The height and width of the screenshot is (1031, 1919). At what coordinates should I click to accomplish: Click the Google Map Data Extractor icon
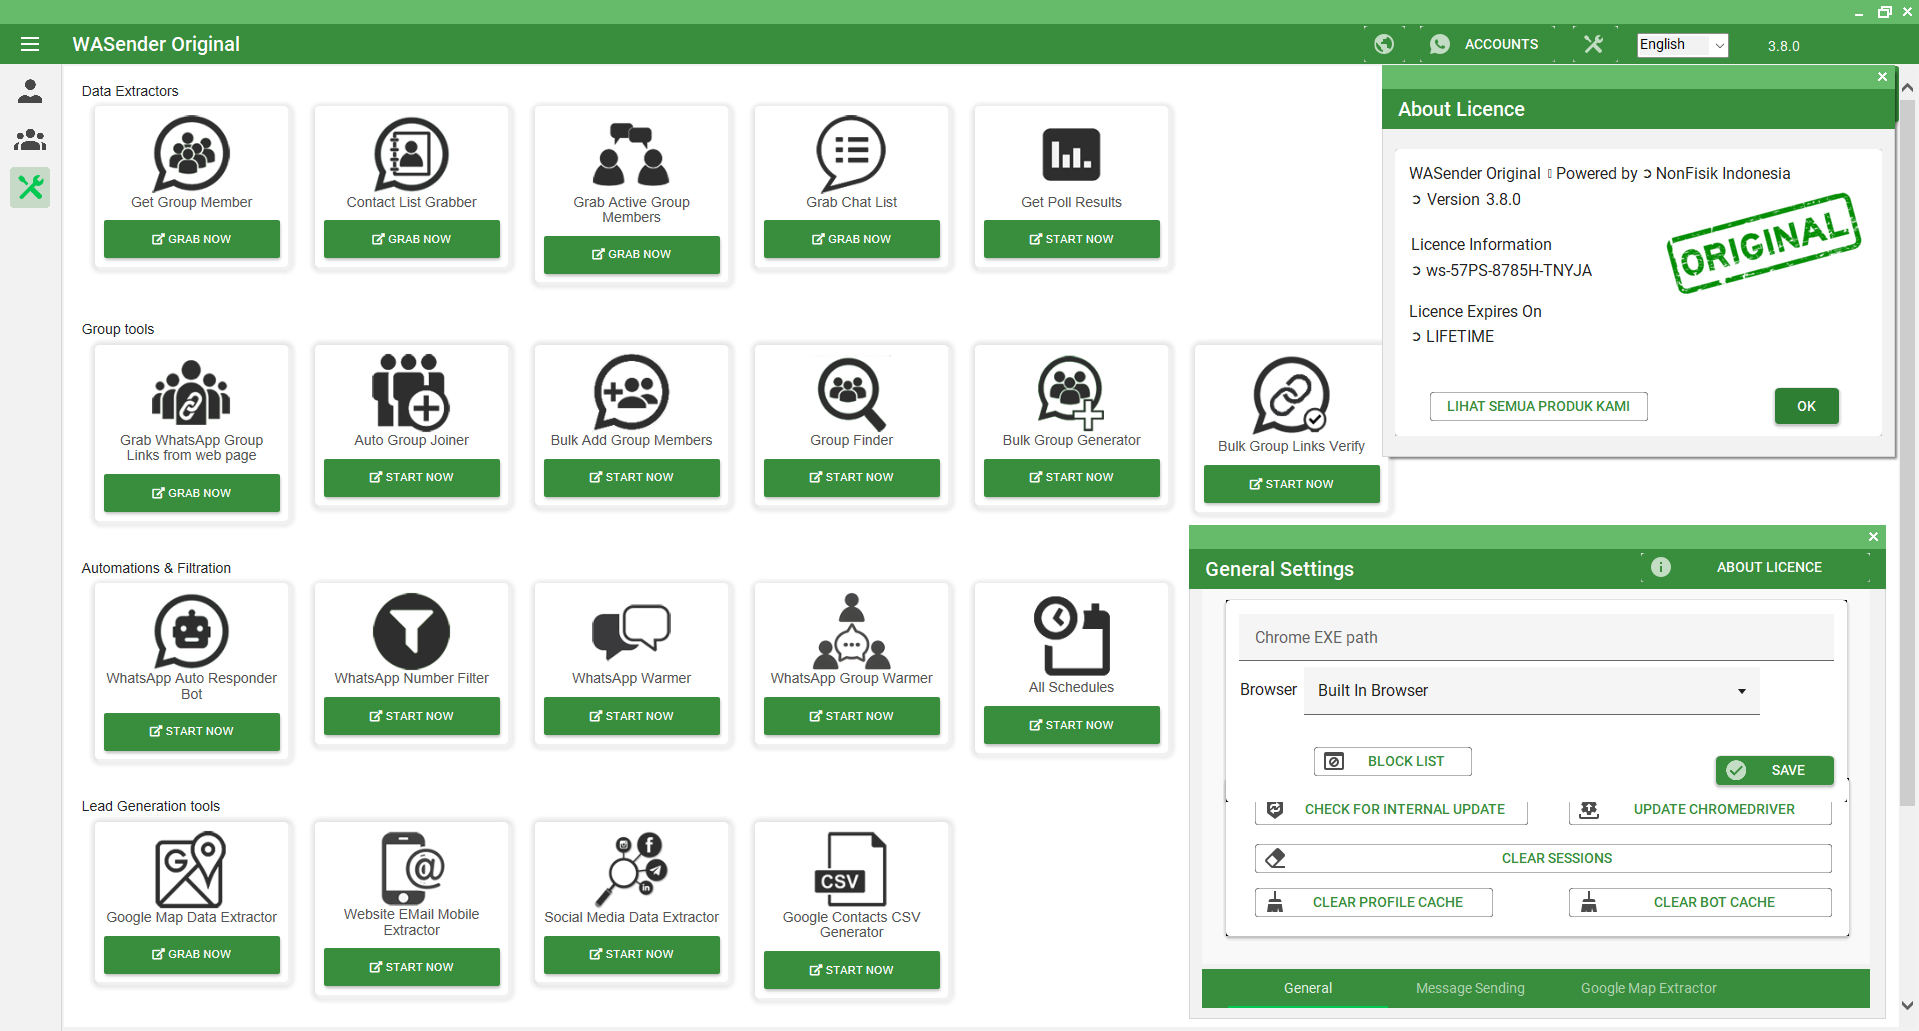(x=190, y=871)
